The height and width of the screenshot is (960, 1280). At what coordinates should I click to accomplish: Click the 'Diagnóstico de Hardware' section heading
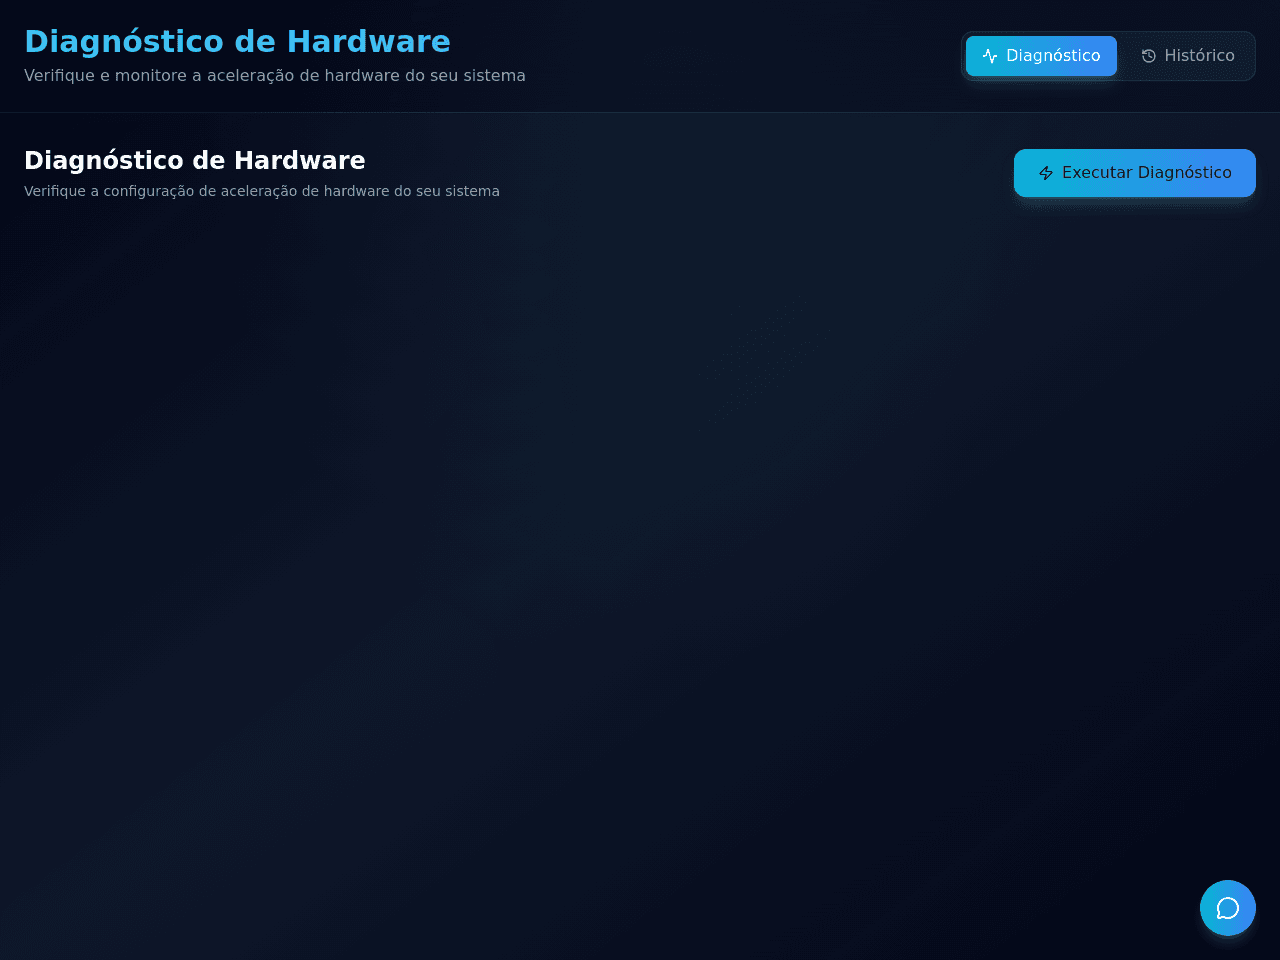pos(195,161)
